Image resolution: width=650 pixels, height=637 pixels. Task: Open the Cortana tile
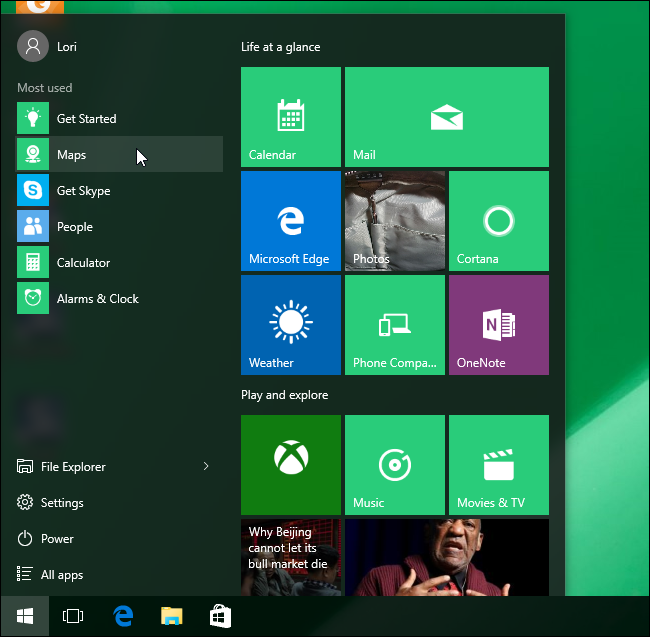click(499, 221)
